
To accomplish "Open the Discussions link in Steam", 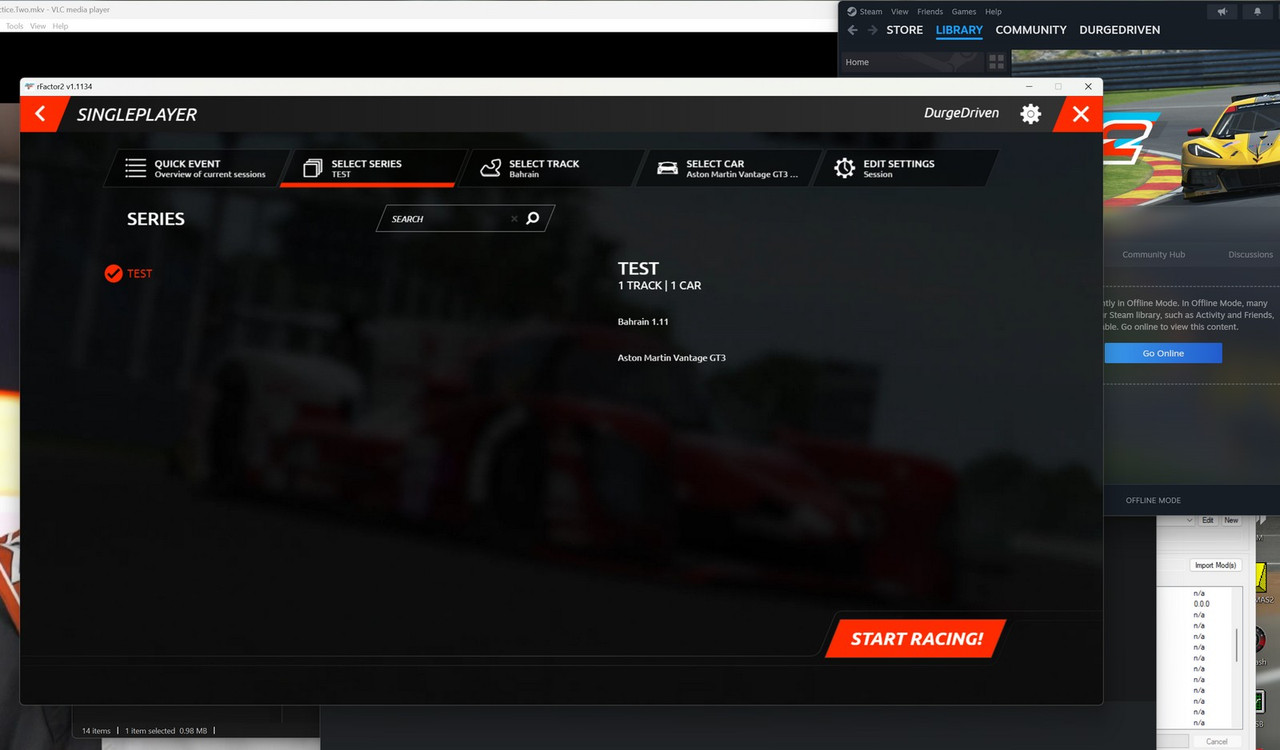I will tap(1250, 255).
